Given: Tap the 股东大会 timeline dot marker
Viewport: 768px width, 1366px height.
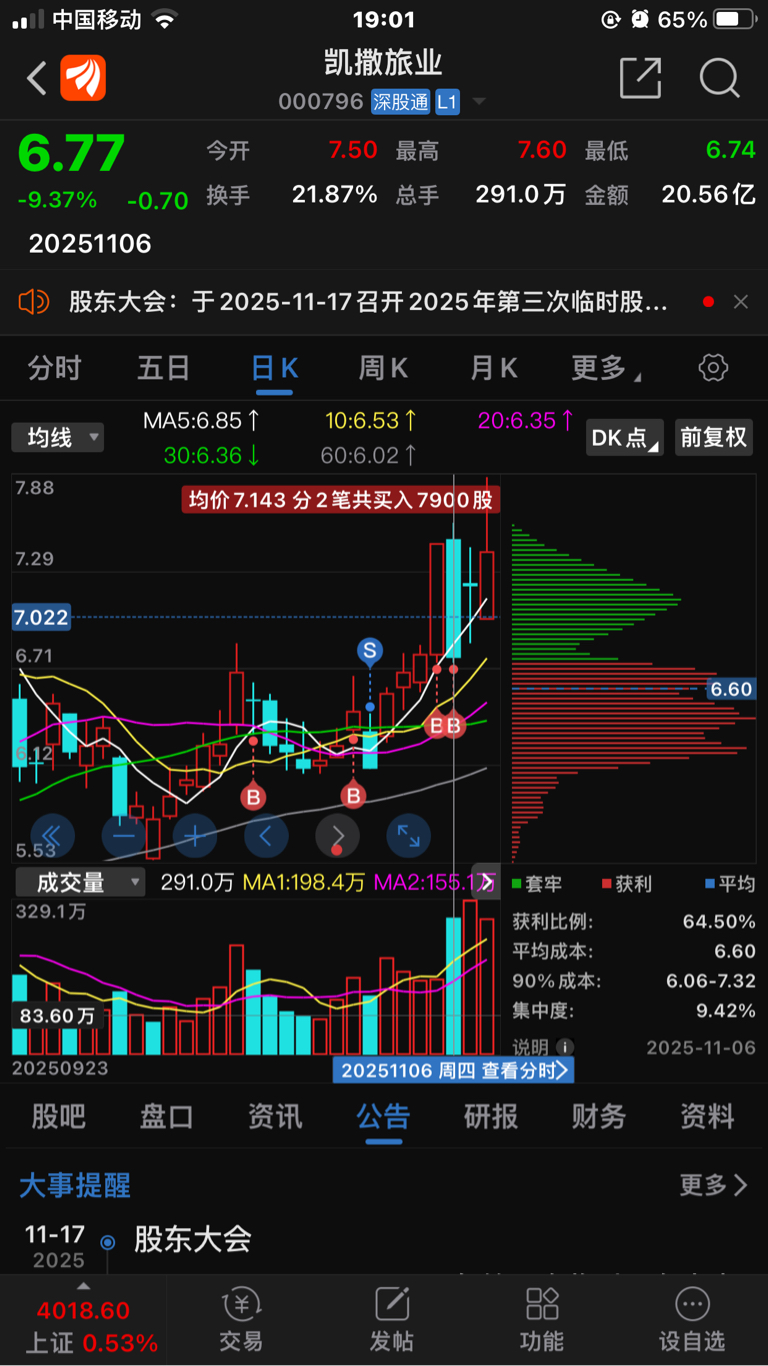Looking at the screenshot, I should pos(108,1242).
